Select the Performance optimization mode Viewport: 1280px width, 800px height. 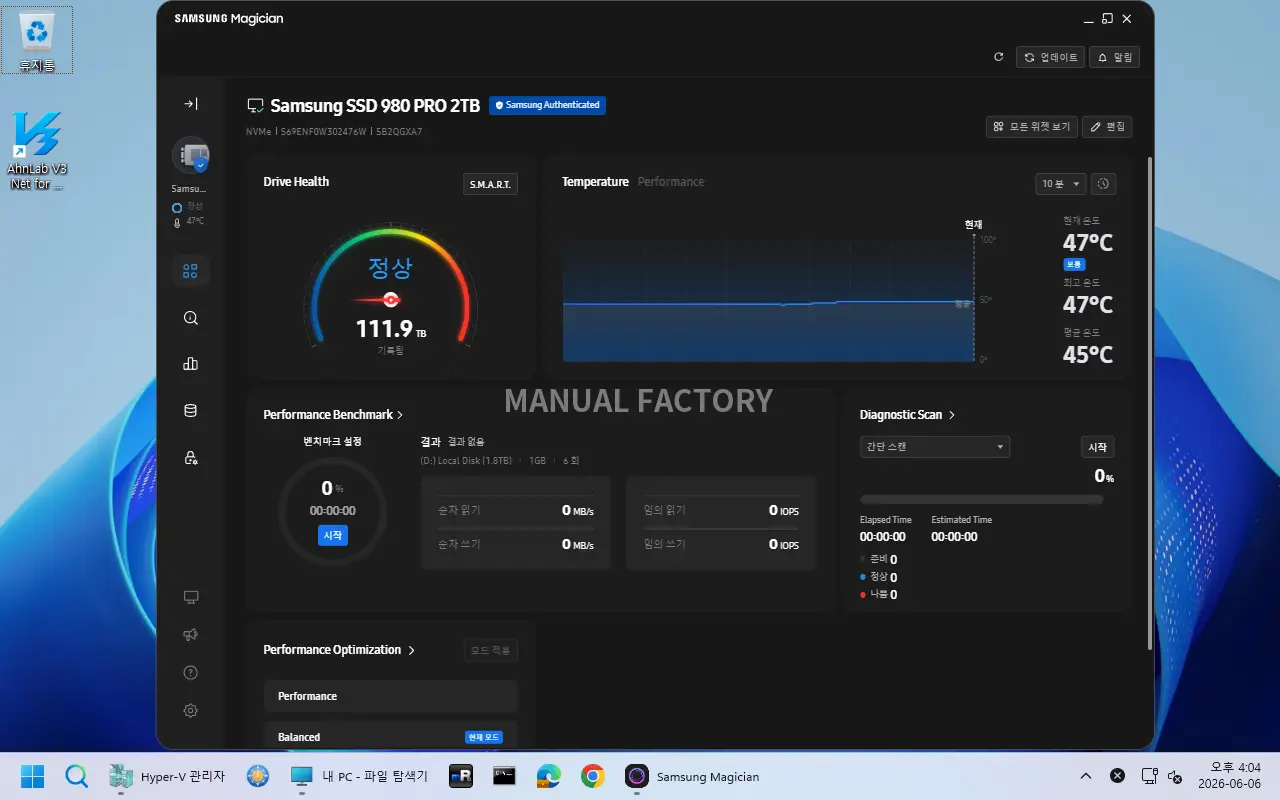(391, 696)
